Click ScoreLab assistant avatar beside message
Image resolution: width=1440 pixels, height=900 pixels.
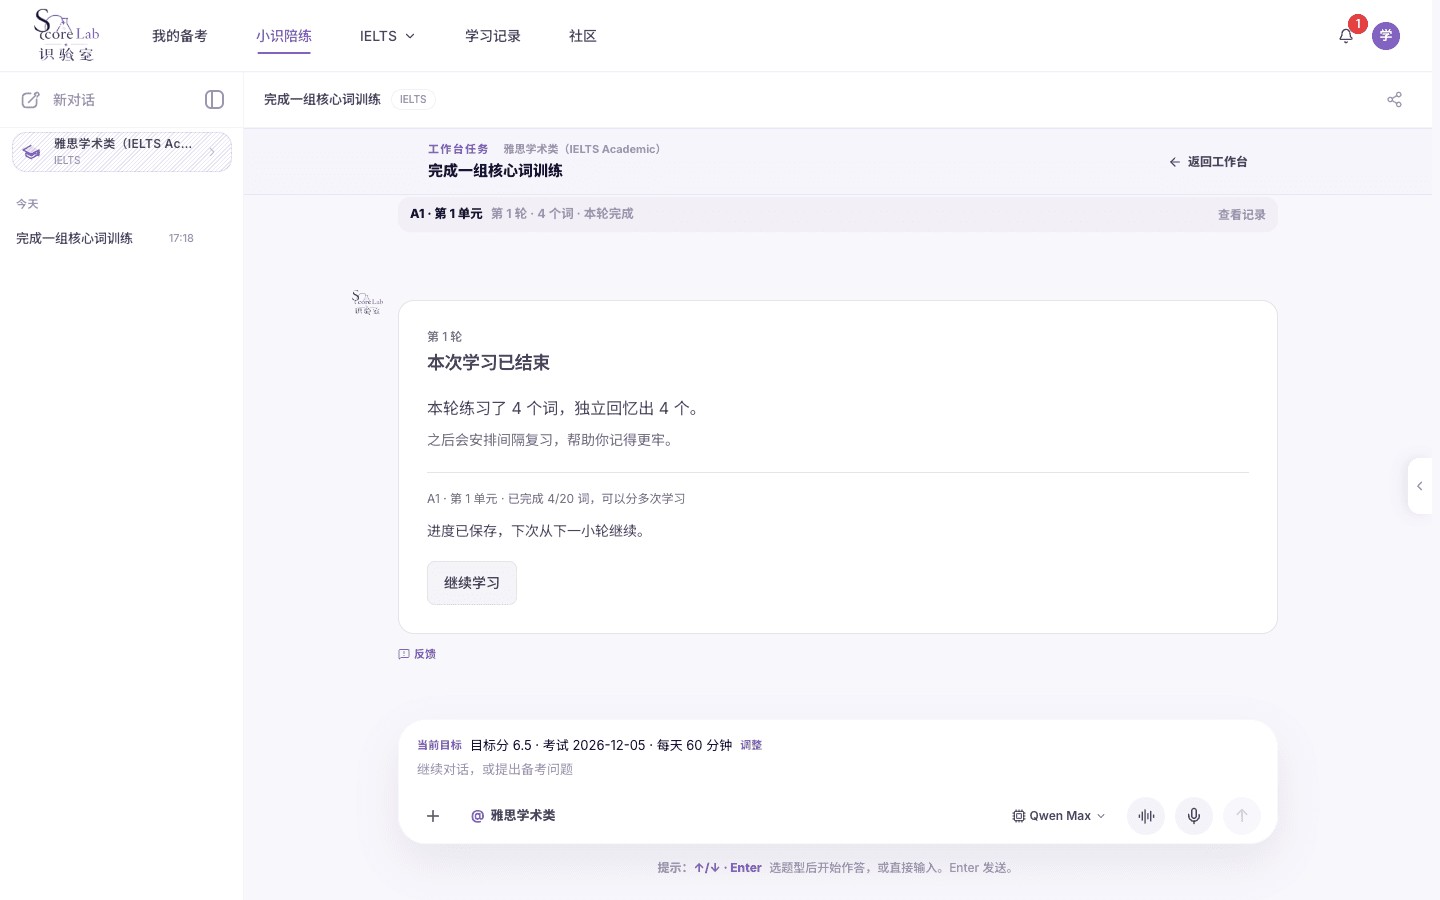(x=367, y=302)
